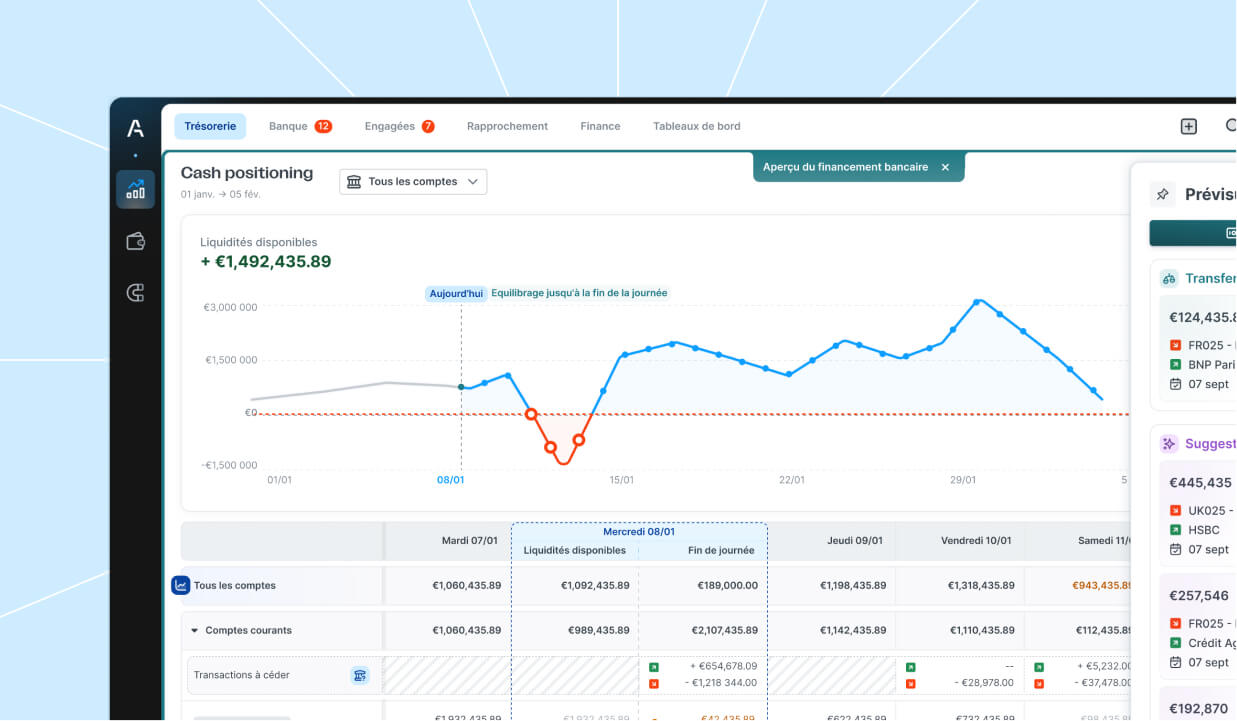Click the Aujourd'hui chart marker

(x=456, y=293)
